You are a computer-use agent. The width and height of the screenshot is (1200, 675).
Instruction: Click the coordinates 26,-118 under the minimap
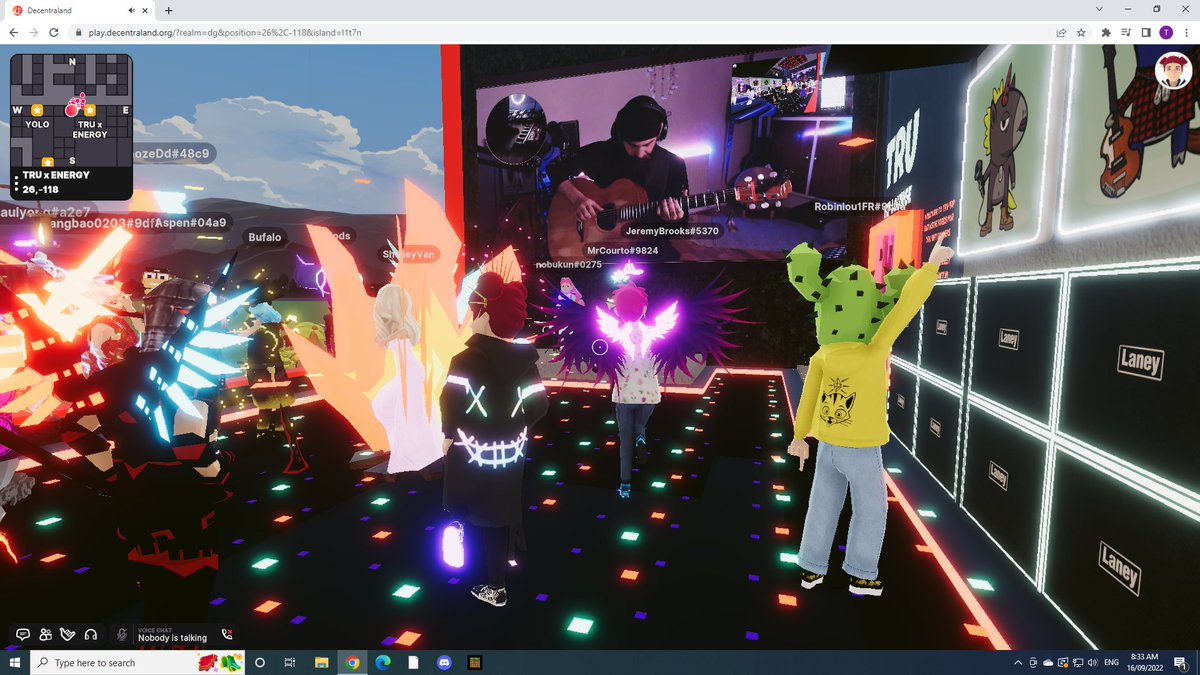[43, 188]
